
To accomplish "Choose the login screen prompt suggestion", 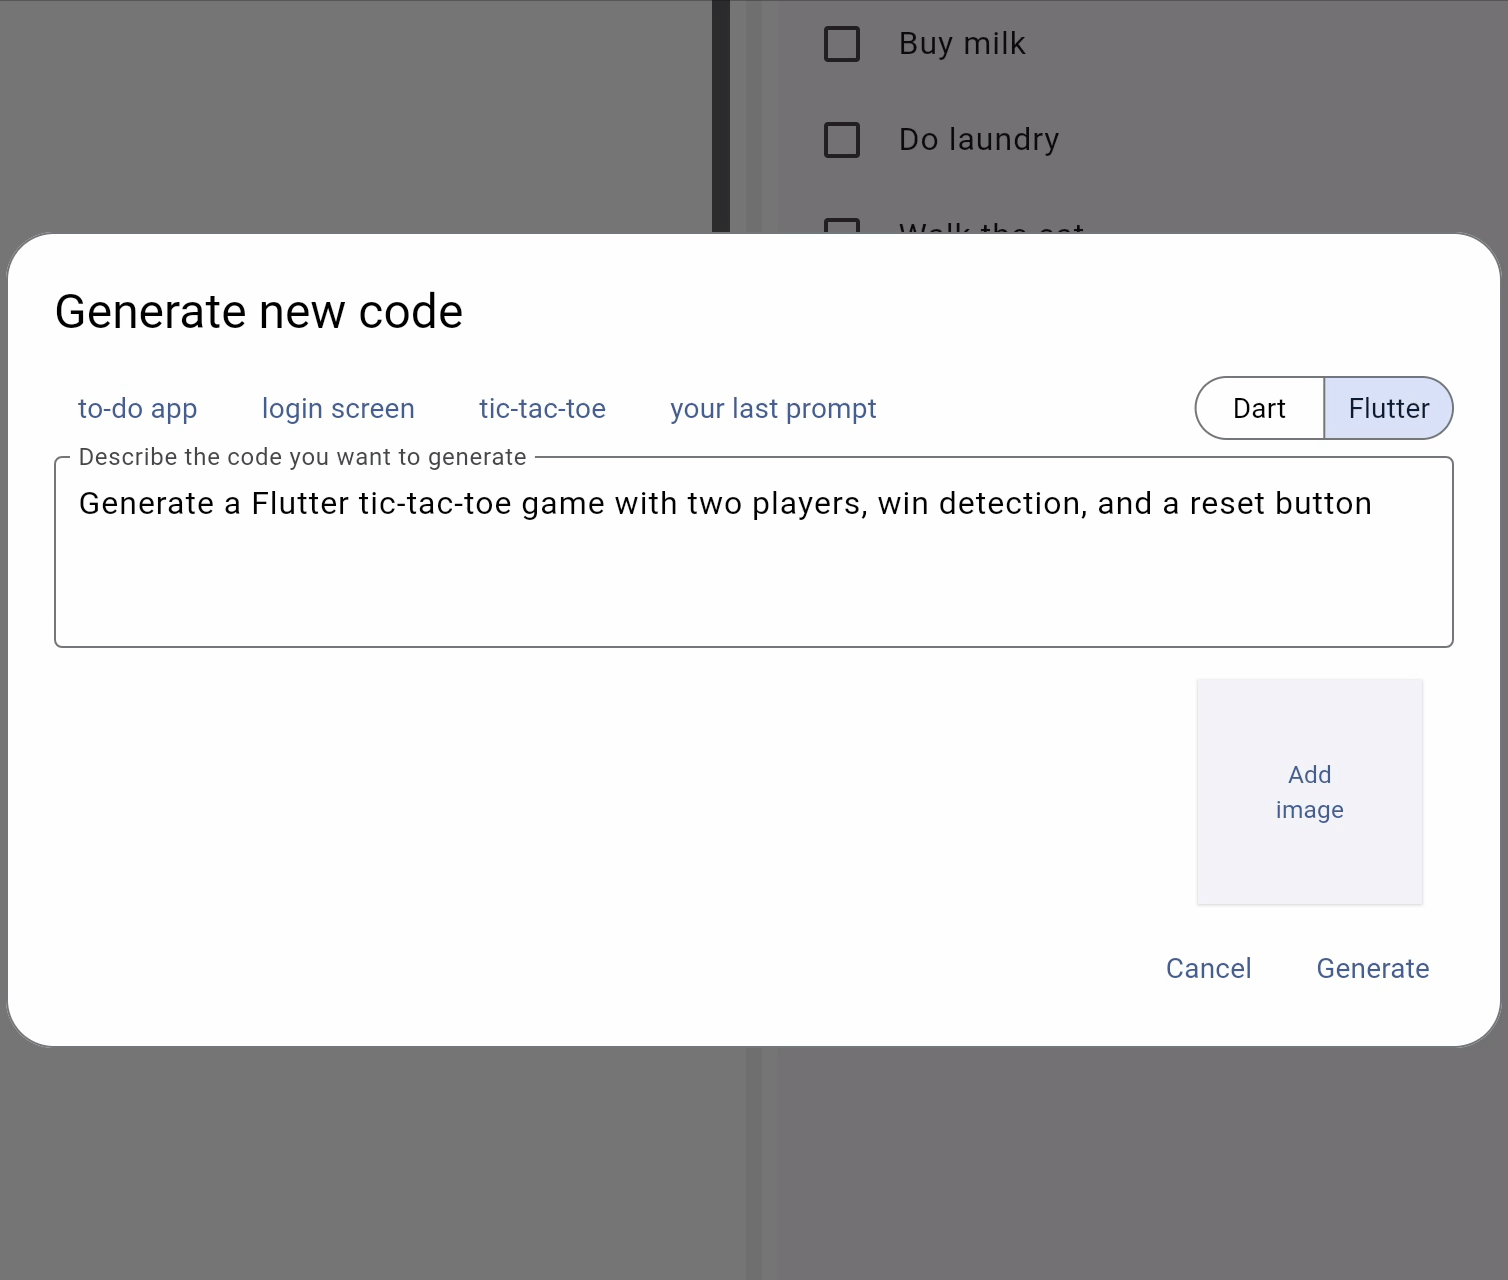I will point(338,408).
